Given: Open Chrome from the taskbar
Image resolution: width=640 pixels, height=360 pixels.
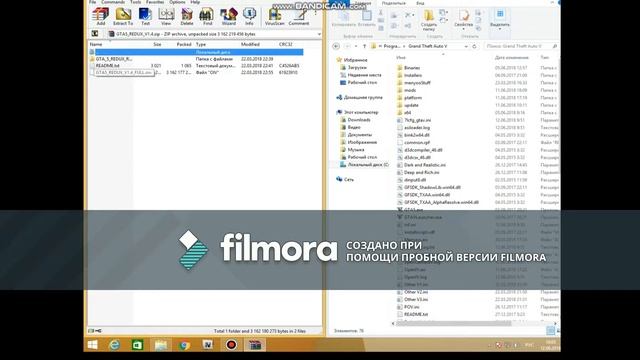Looking at the screenshot, I should pyautogui.click(x=184, y=345).
